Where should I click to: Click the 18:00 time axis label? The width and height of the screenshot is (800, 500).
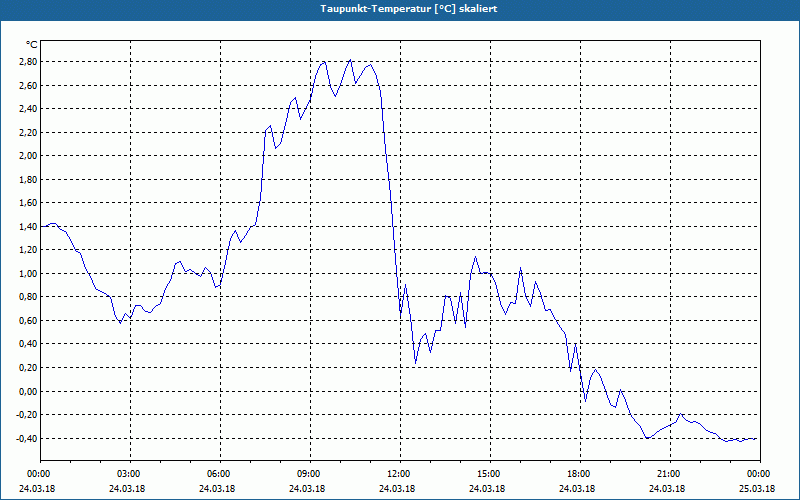[580, 474]
